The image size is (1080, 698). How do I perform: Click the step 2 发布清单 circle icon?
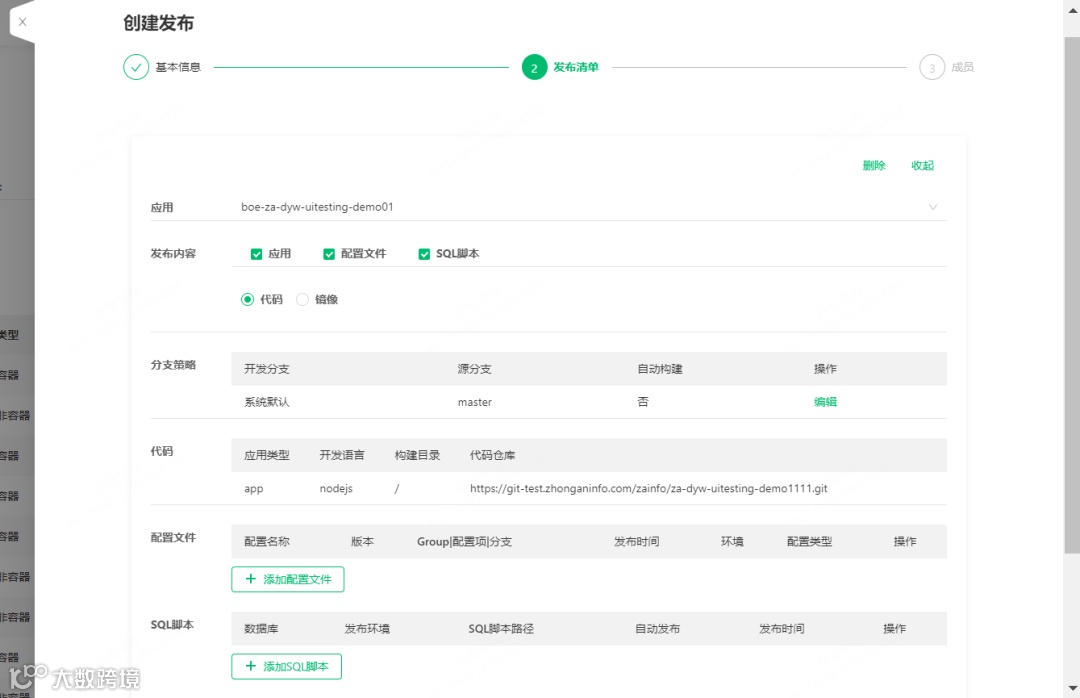534,67
